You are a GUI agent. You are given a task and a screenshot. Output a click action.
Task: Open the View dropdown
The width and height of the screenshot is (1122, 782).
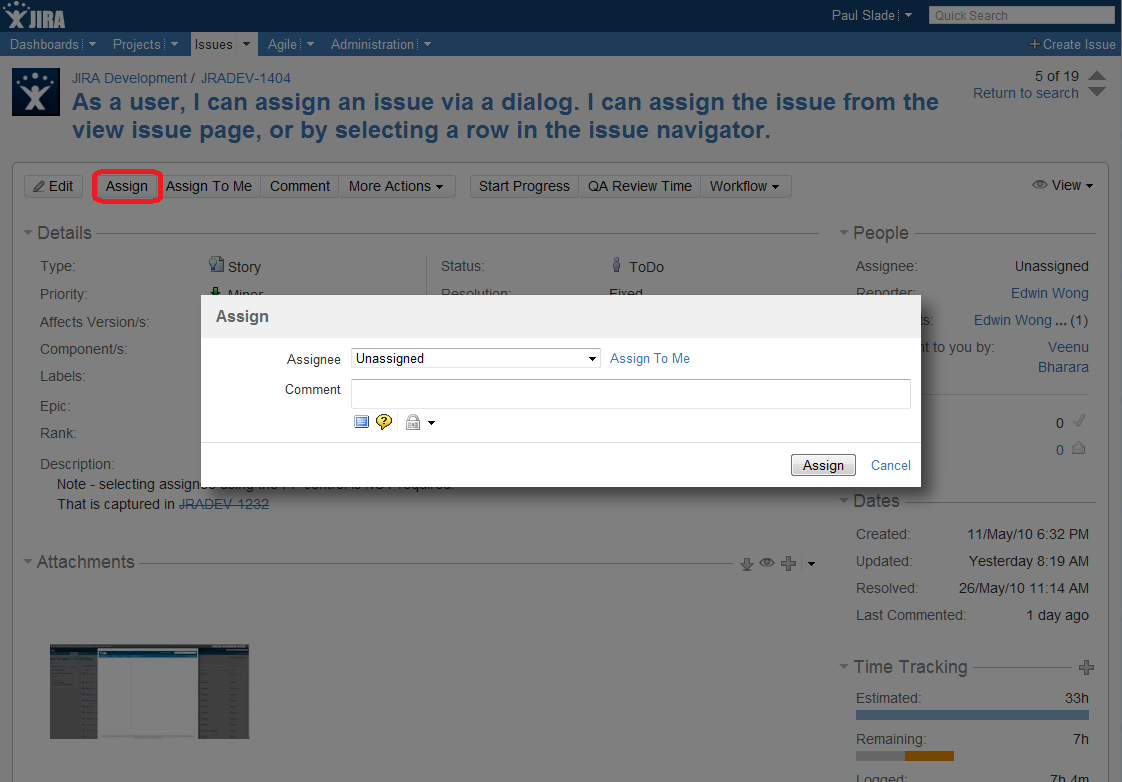pos(1063,185)
